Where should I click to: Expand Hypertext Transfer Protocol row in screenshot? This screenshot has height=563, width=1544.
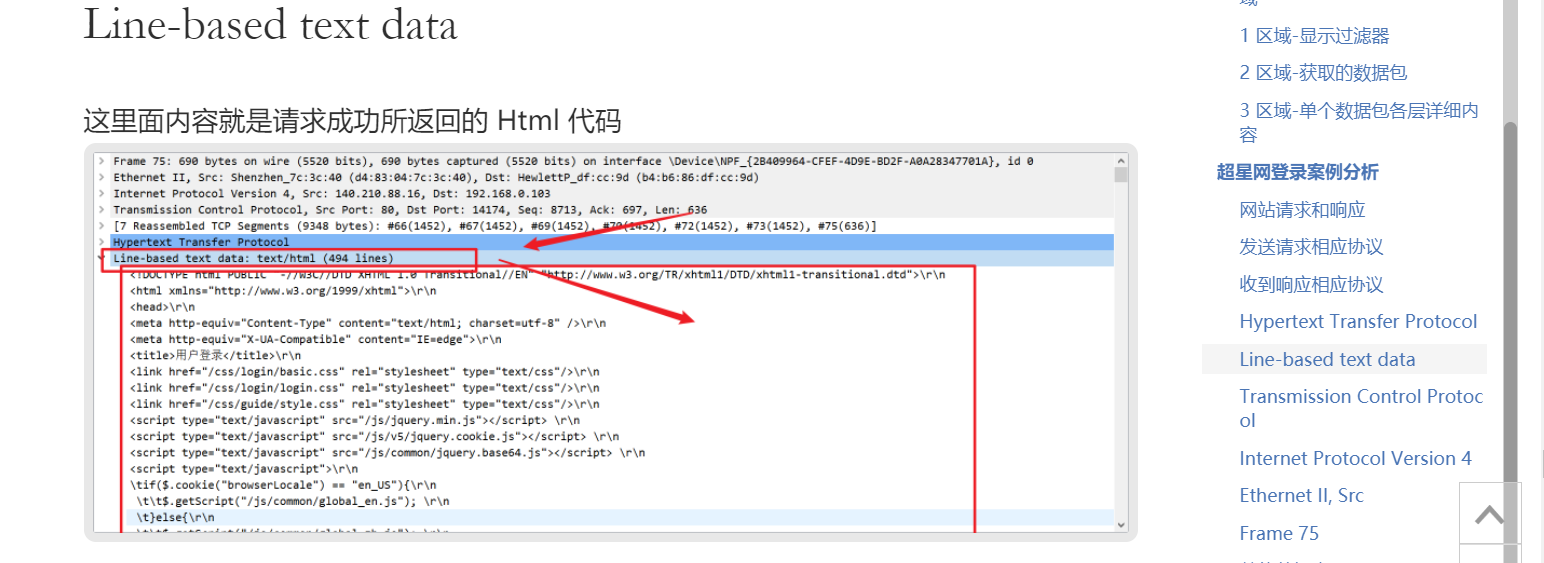pyautogui.click(x=100, y=242)
